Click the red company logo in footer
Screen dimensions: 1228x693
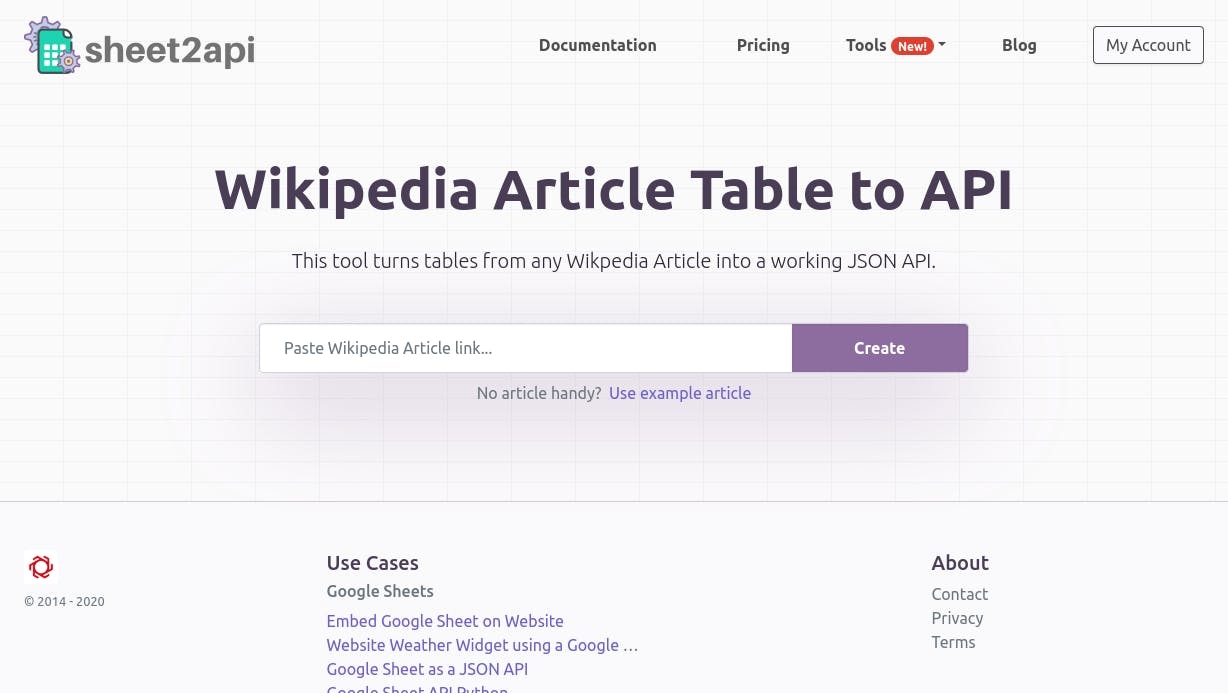click(x=41, y=567)
